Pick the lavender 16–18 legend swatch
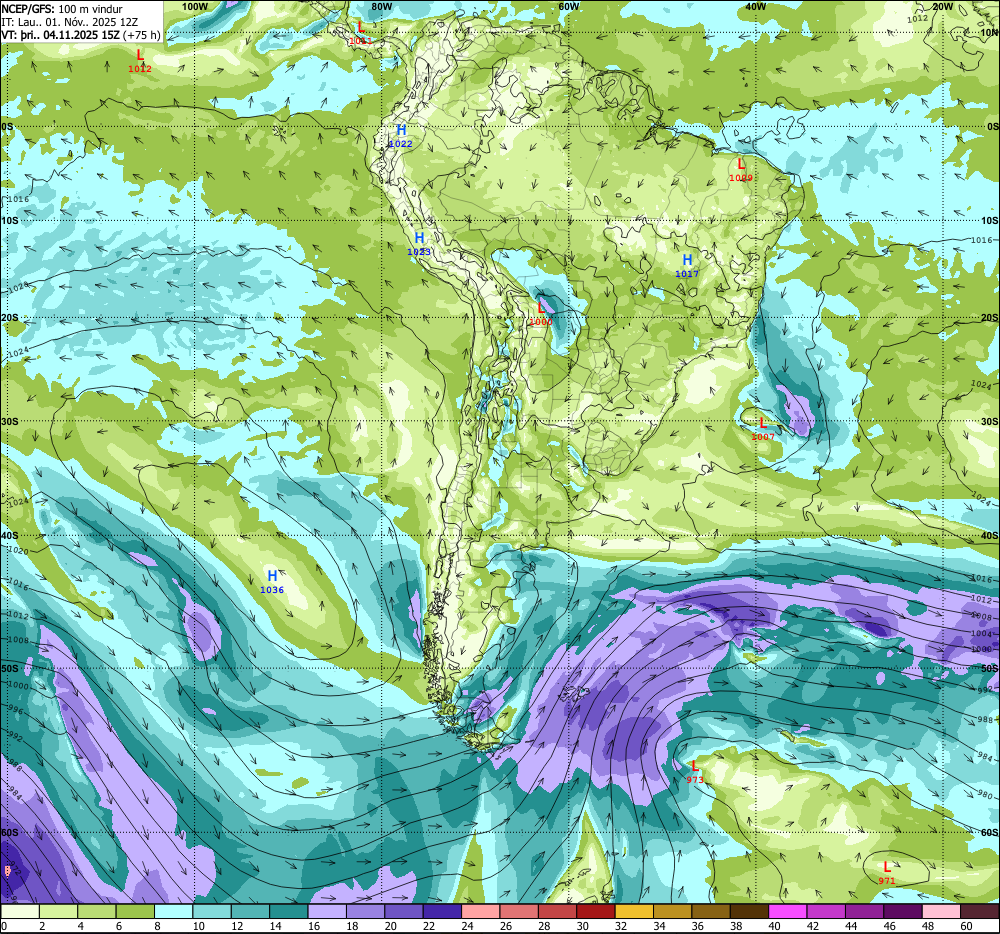The height and width of the screenshot is (934, 1000). [x=327, y=911]
